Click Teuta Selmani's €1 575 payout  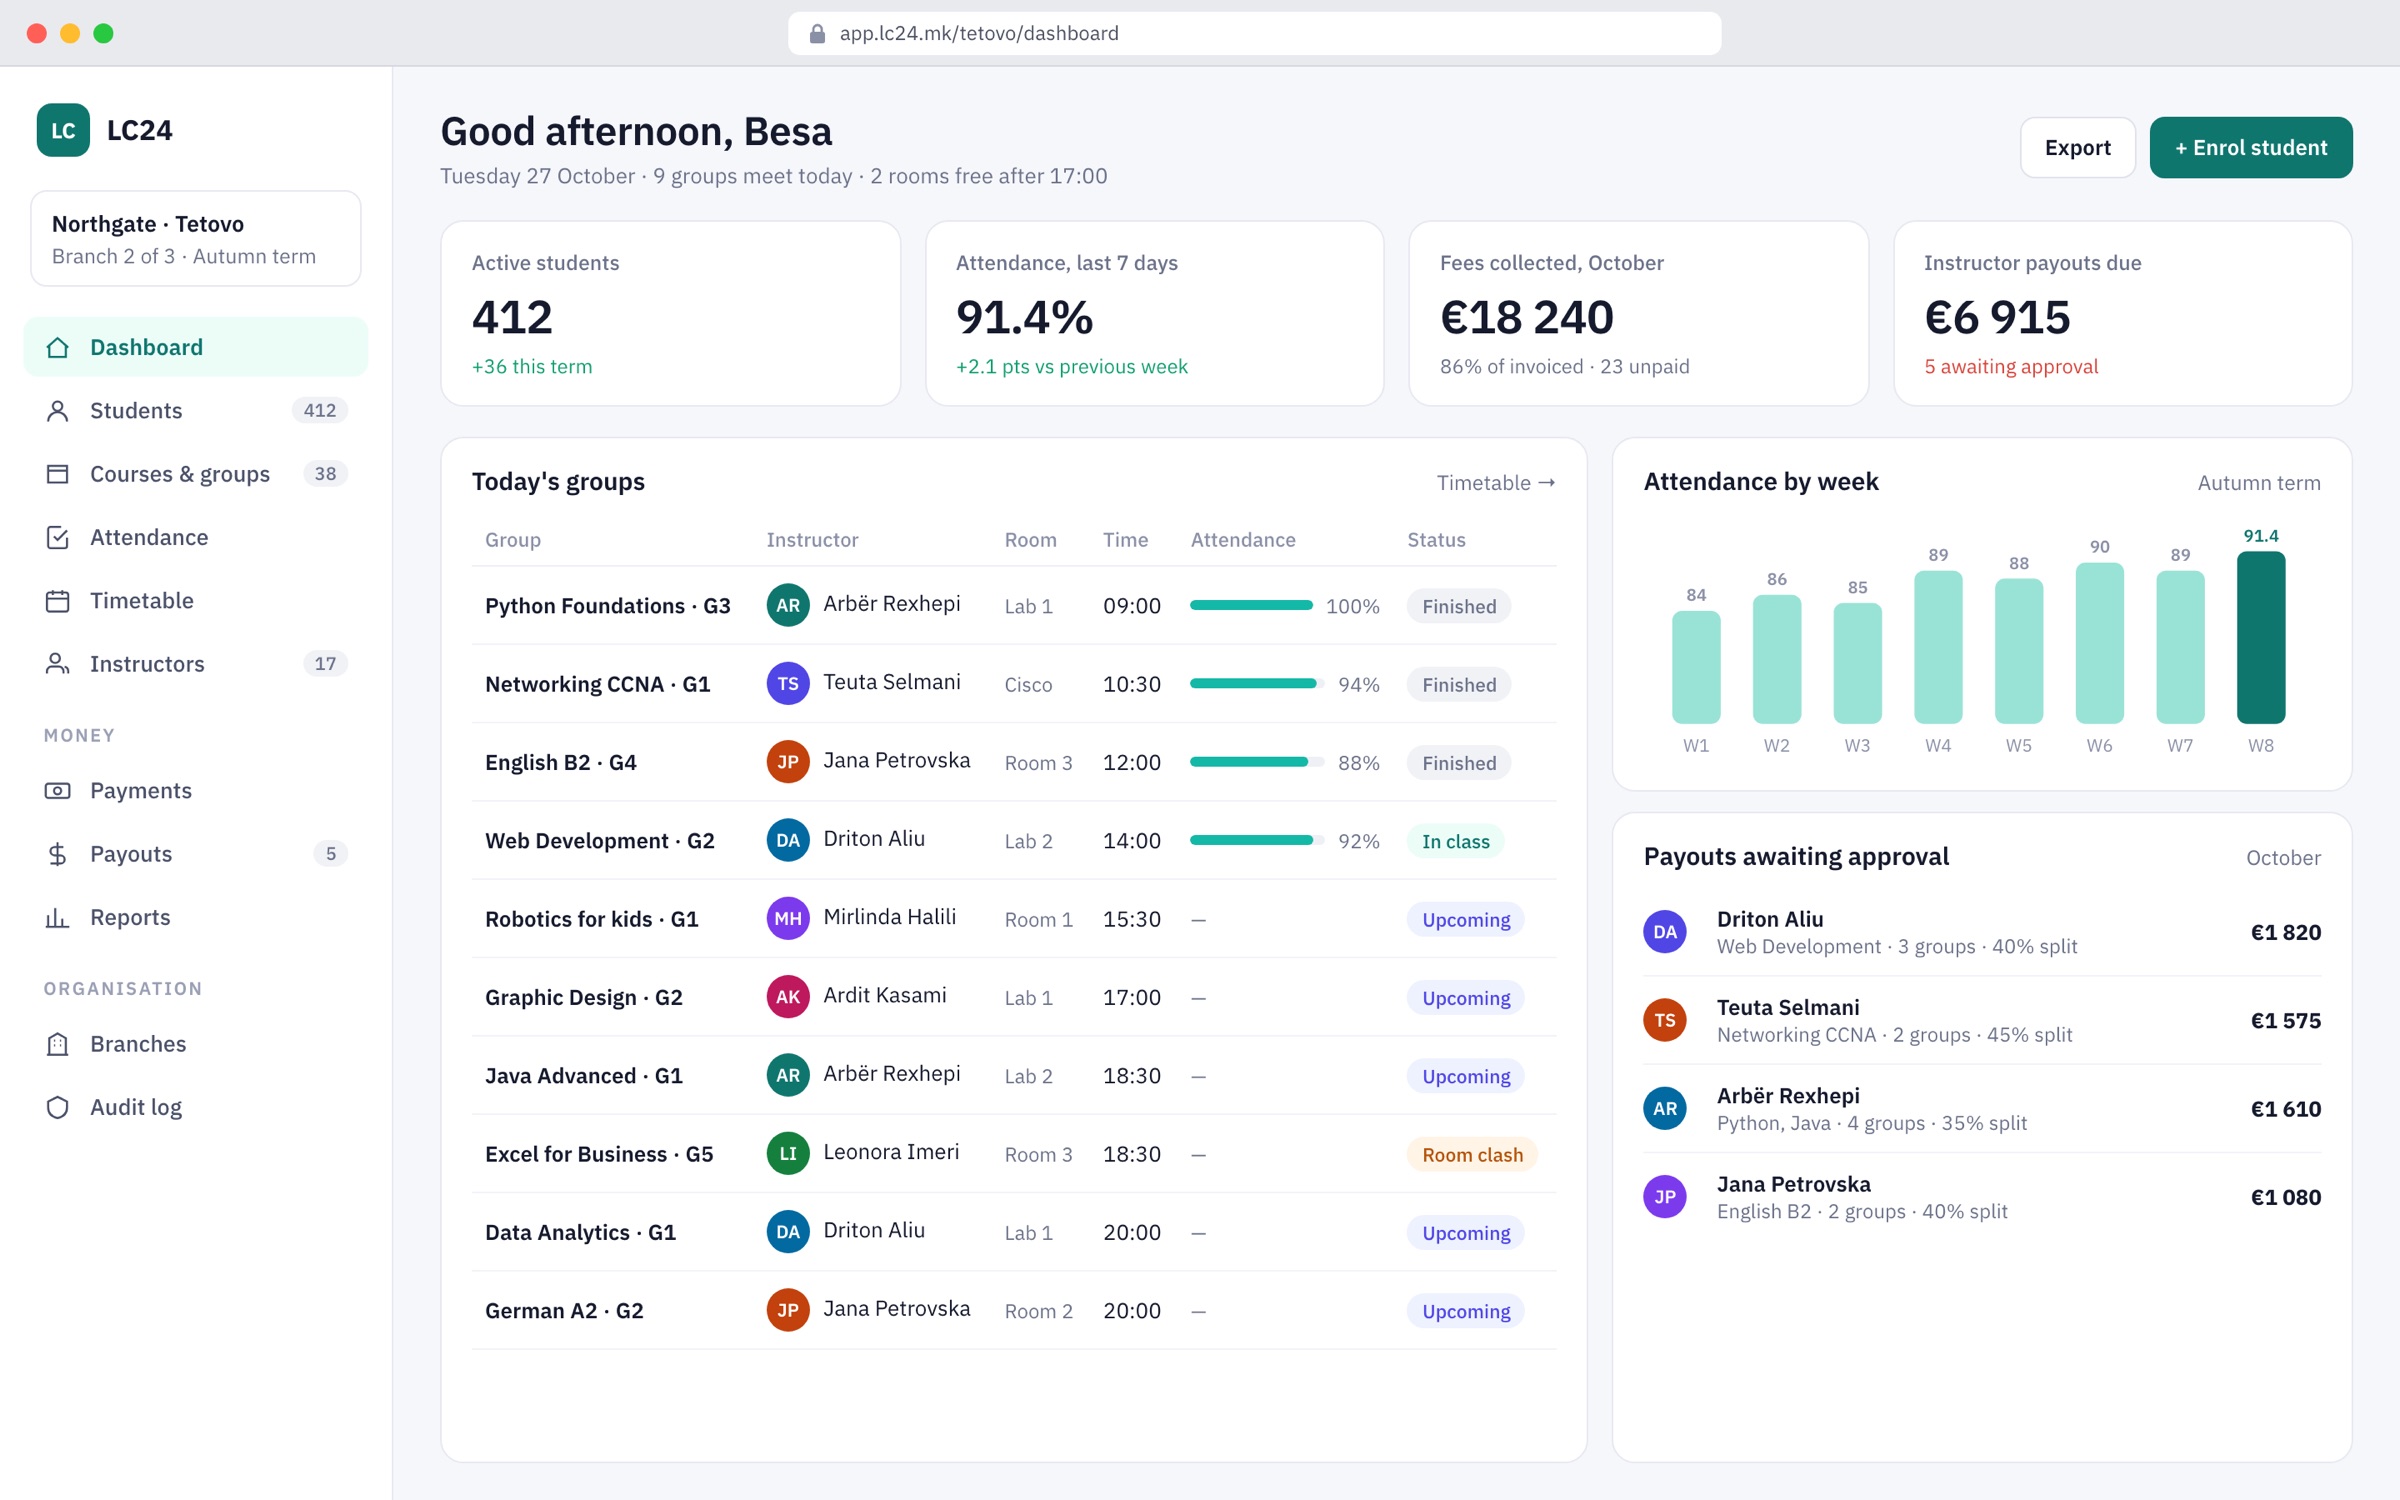[x=2286, y=1021]
